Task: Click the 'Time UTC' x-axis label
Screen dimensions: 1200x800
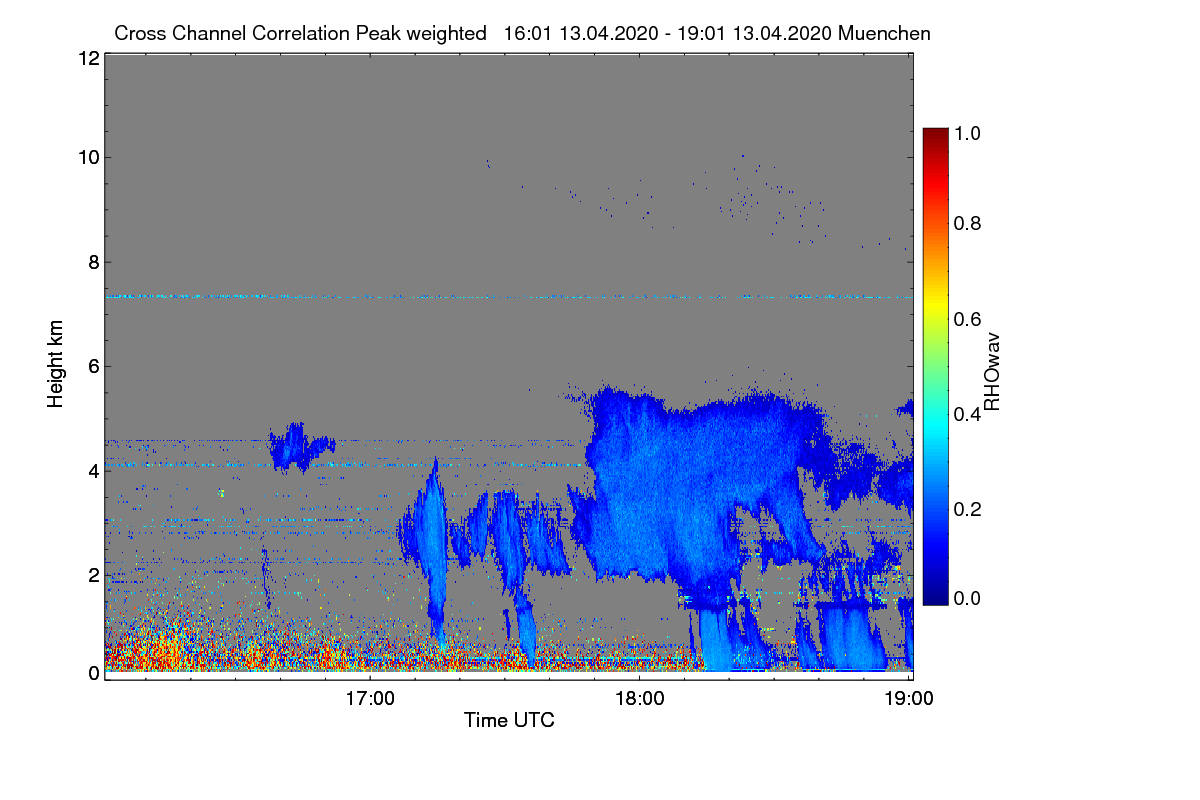Action: (x=509, y=719)
